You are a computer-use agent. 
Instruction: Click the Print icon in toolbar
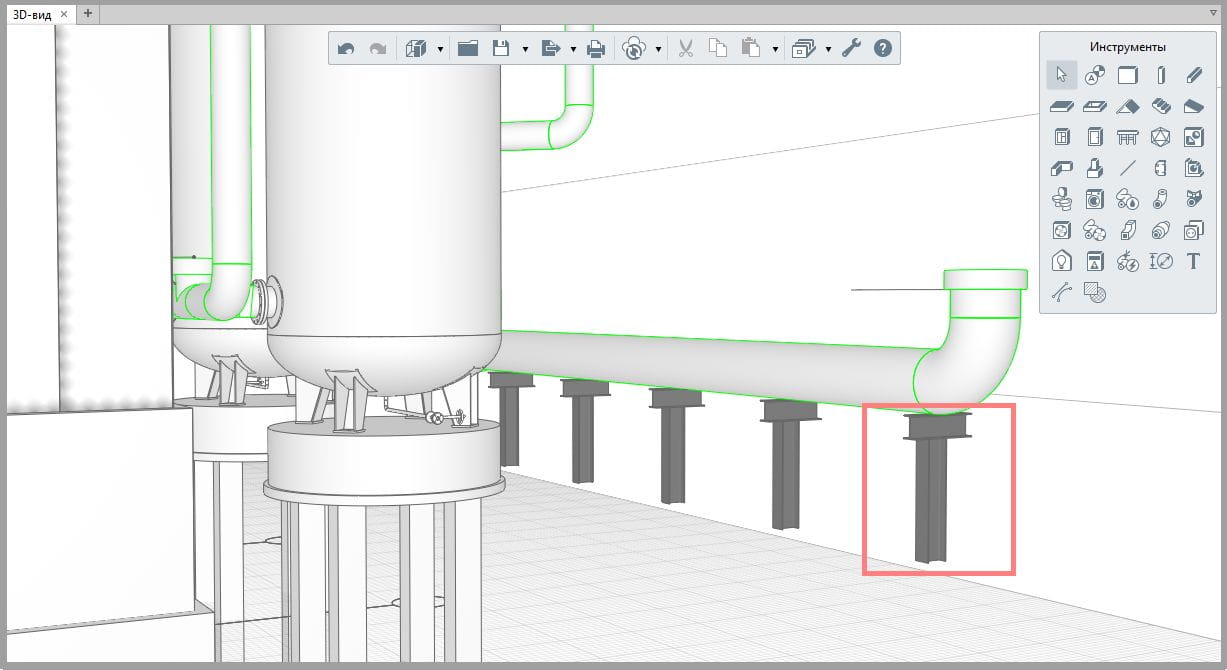click(596, 48)
